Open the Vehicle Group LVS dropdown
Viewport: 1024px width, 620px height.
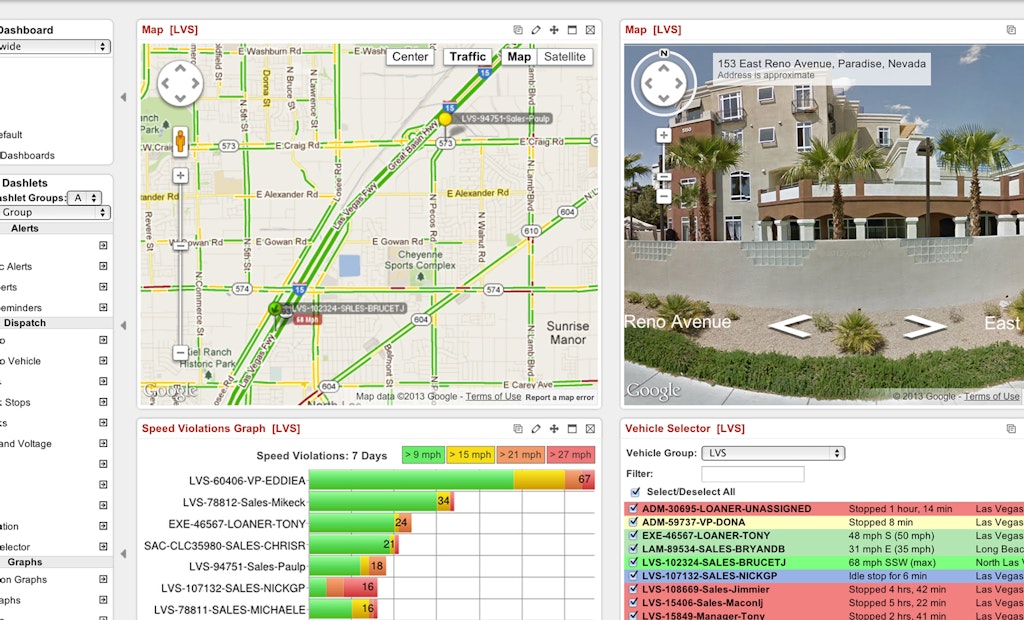772,453
